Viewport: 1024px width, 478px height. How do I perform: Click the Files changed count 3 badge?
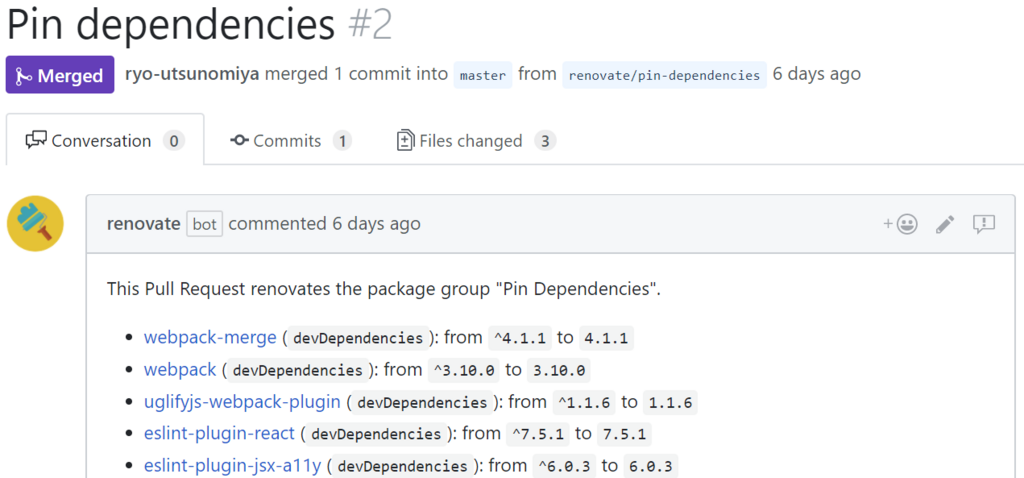(x=545, y=140)
